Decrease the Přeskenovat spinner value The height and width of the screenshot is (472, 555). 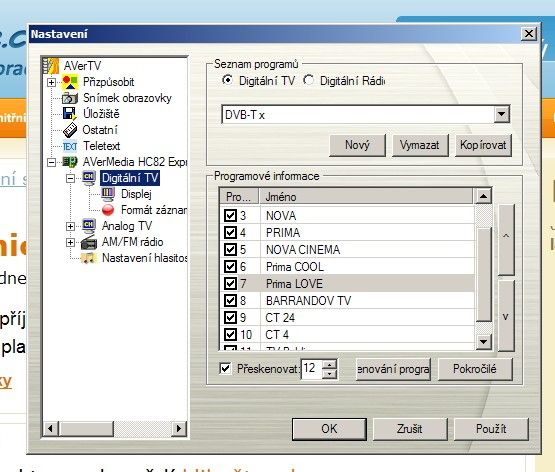click(x=330, y=374)
